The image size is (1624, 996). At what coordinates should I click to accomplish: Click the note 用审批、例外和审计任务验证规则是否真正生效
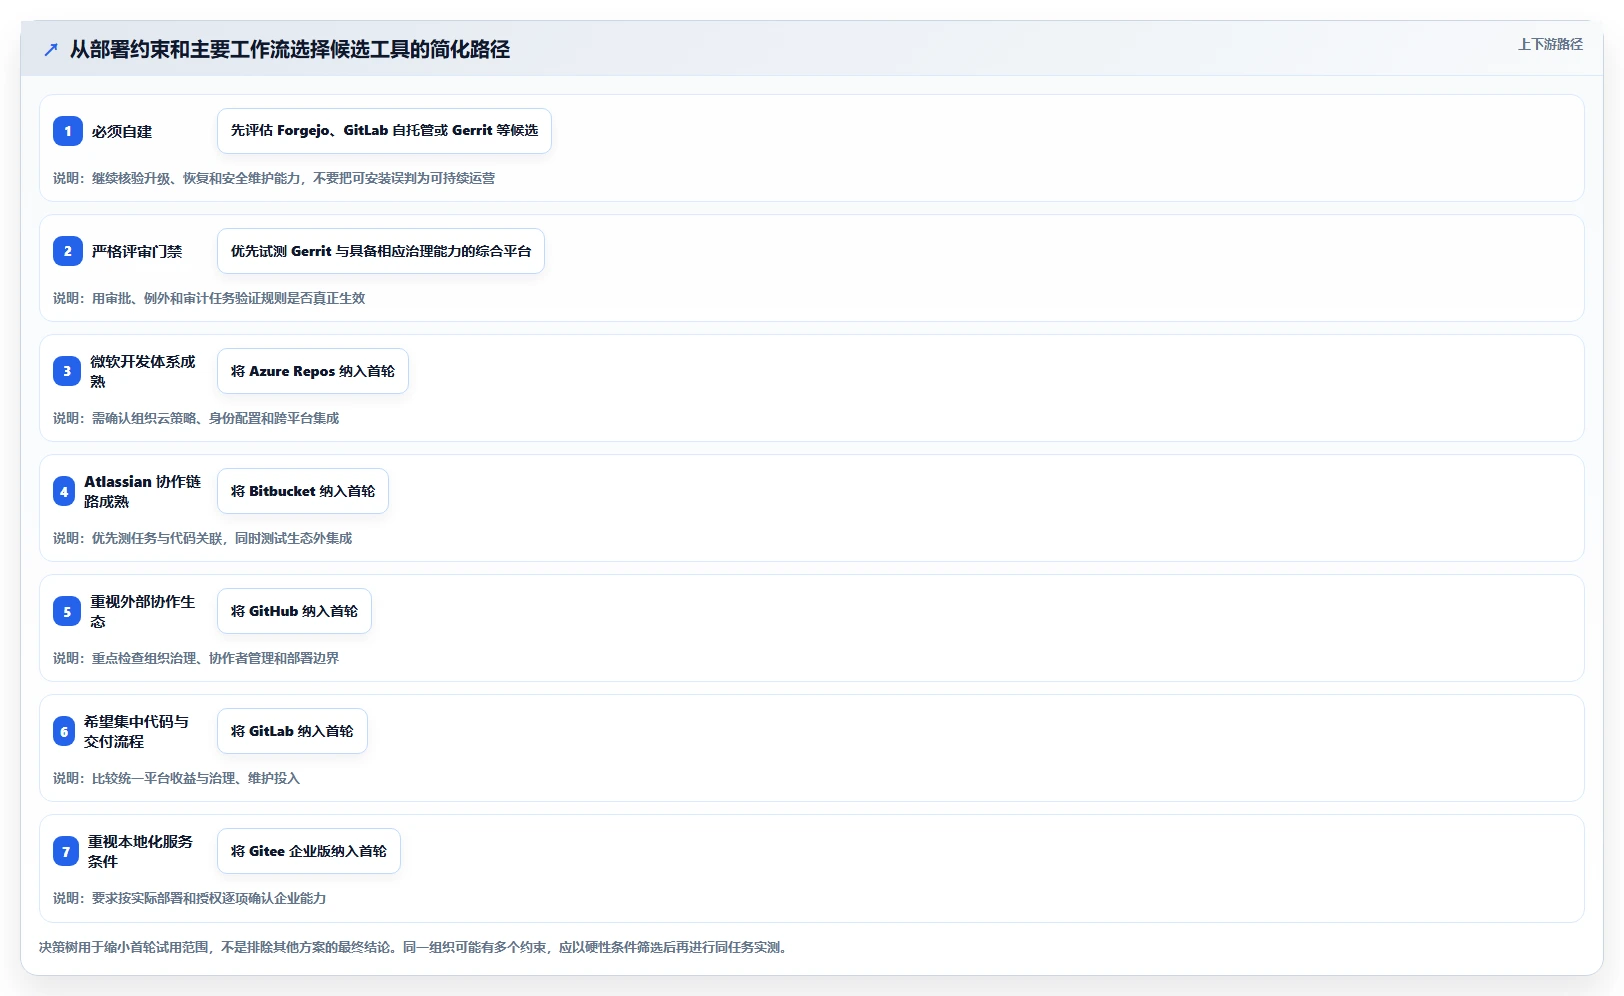click(209, 298)
